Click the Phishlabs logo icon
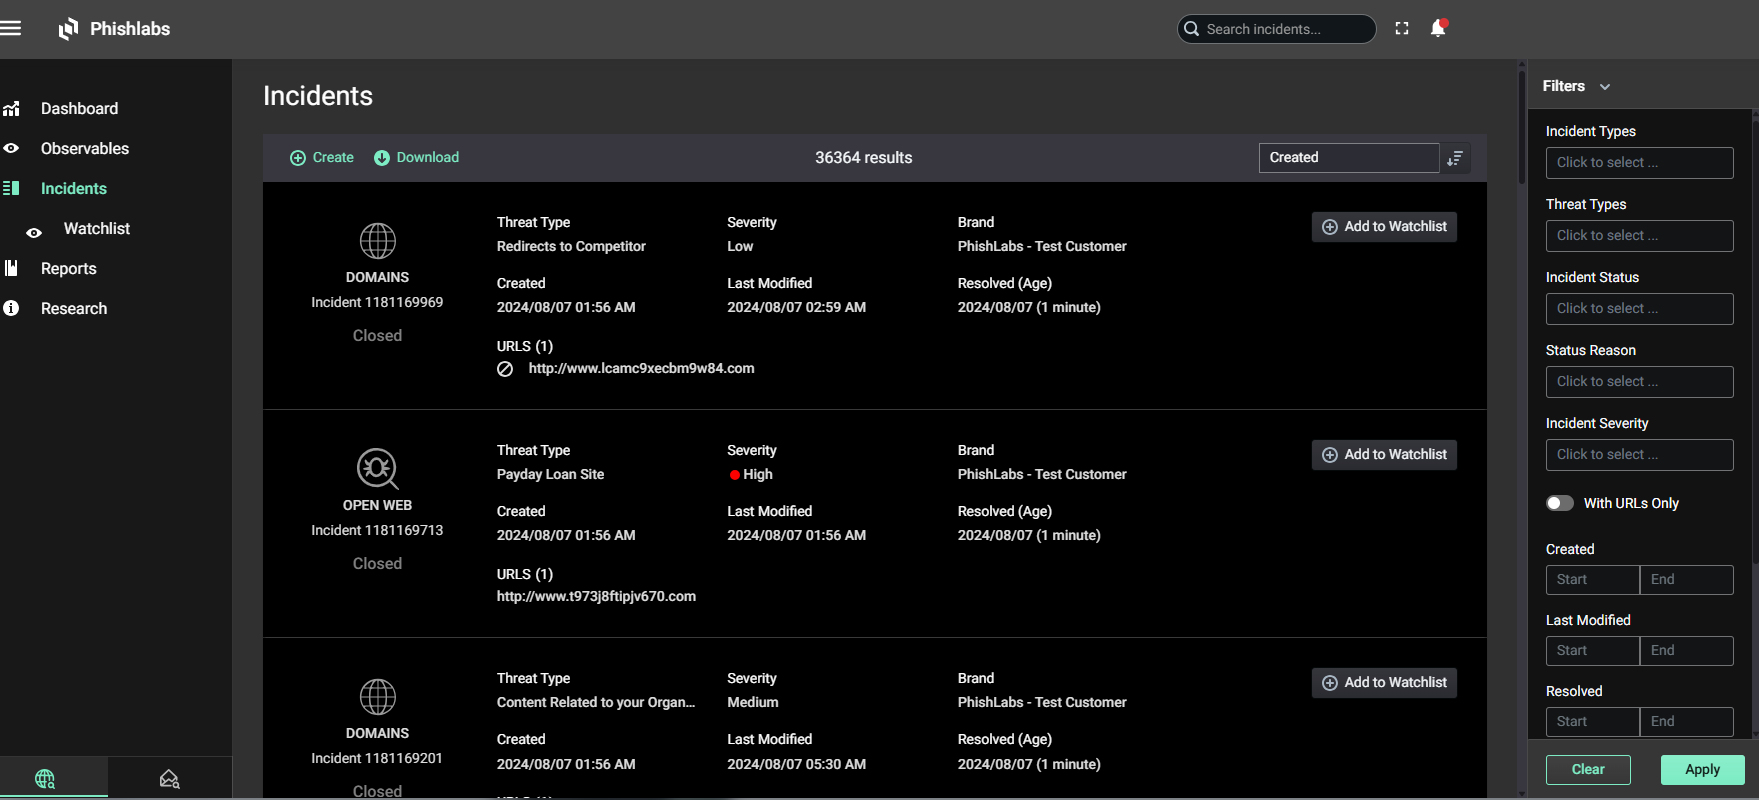1759x800 pixels. coord(68,29)
